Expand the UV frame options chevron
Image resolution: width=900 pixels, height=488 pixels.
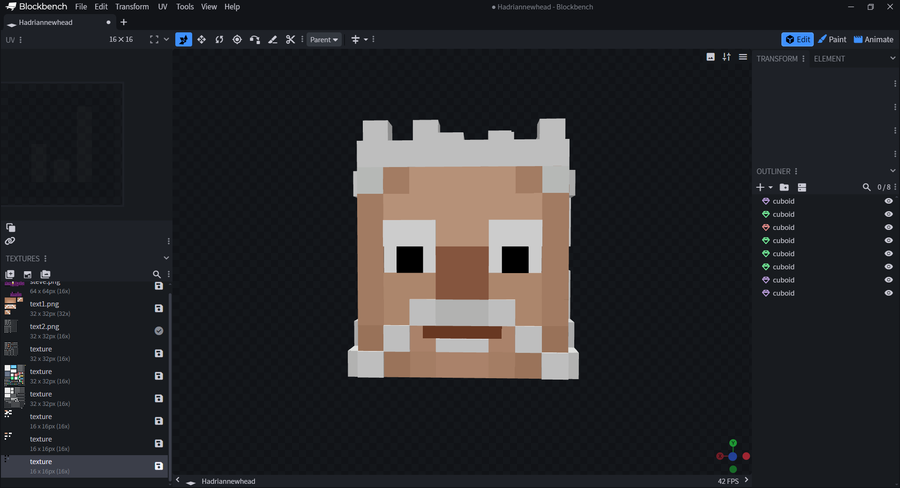point(166,40)
